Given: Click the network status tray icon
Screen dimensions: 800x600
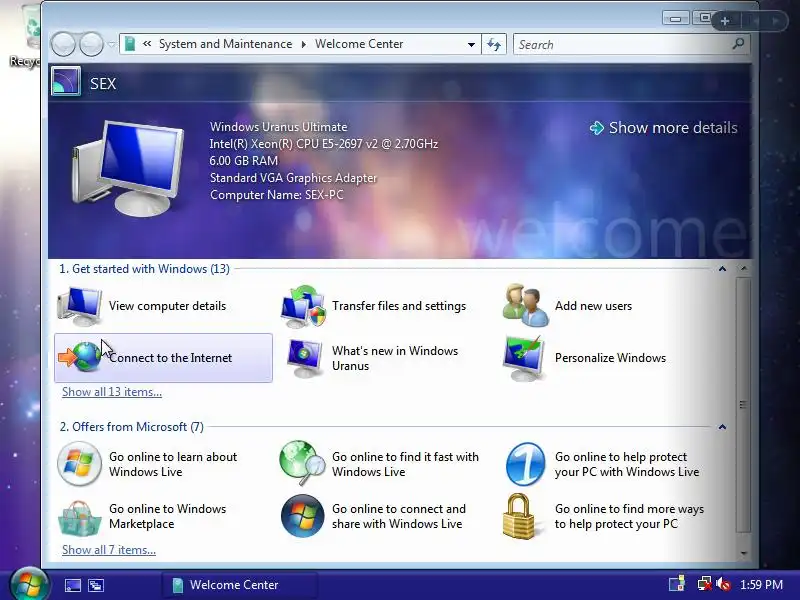Looking at the screenshot, I should [705, 584].
